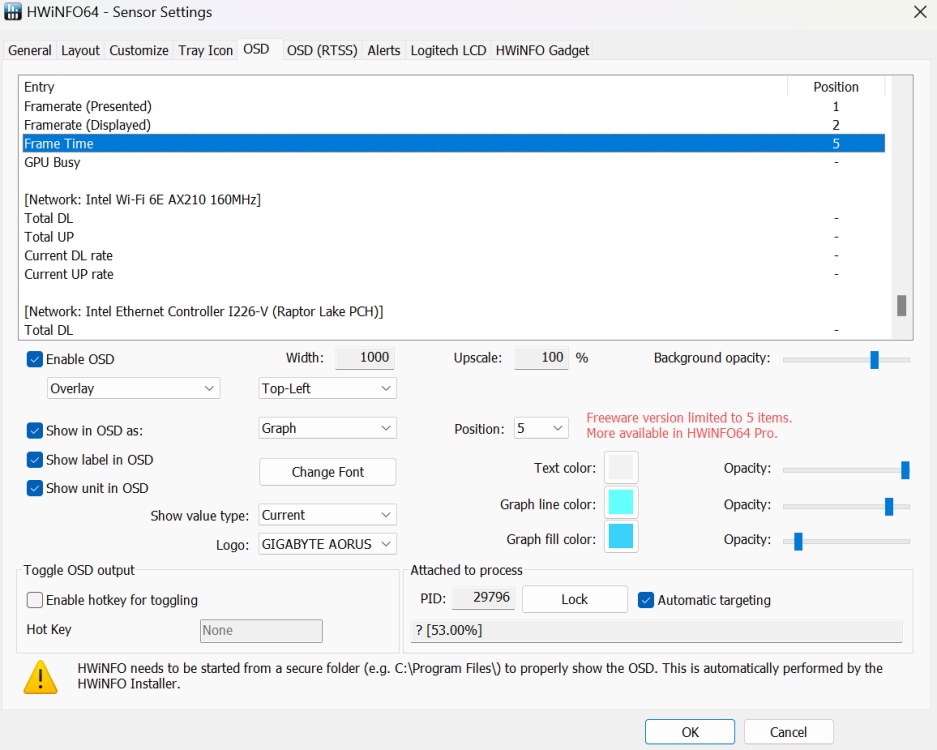Image resolution: width=937 pixels, height=750 pixels.
Task: Select the Tray Icon tab
Action: coord(205,49)
